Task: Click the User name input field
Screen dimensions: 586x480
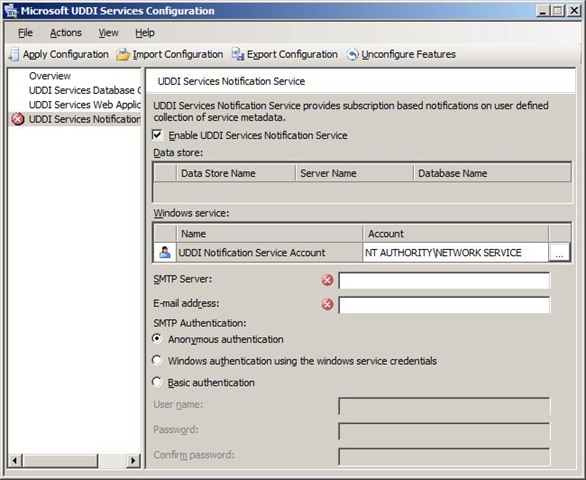Action: tap(444, 406)
